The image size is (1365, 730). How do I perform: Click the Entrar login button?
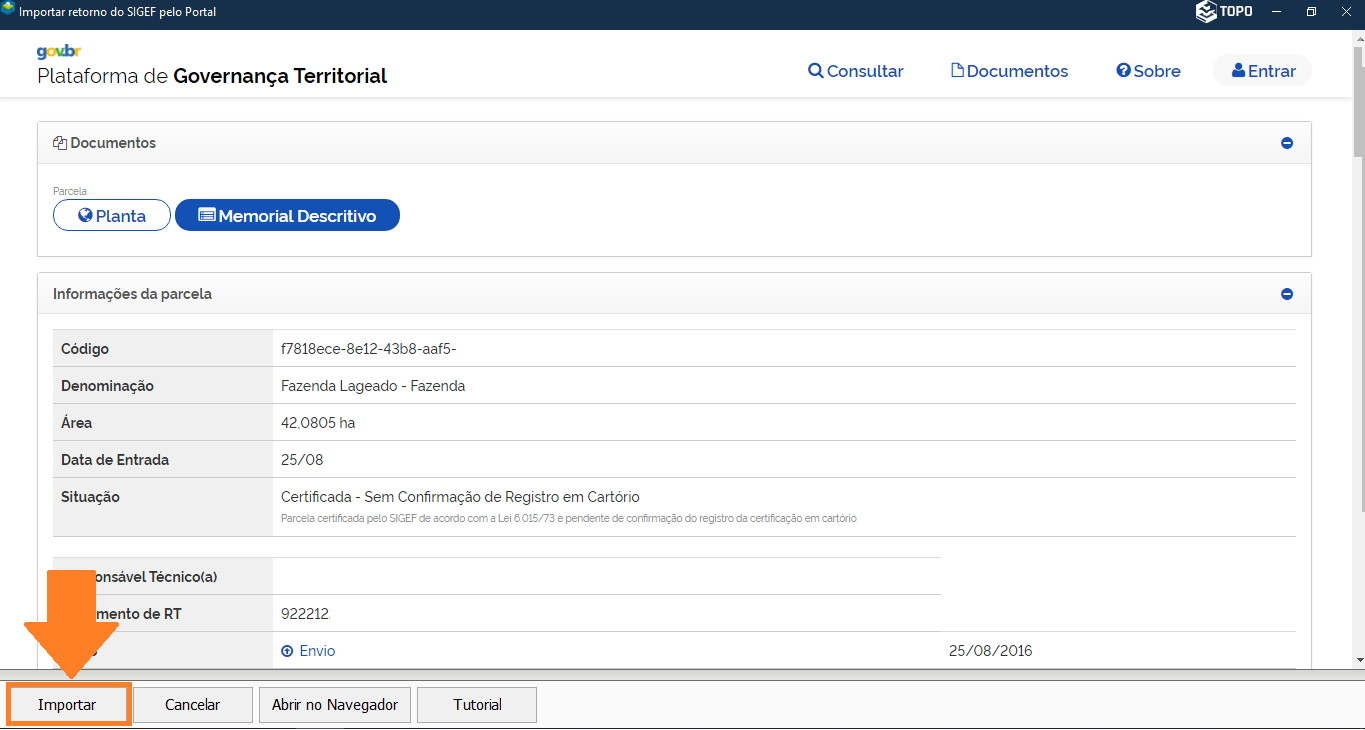click(x=1263, y=71)
